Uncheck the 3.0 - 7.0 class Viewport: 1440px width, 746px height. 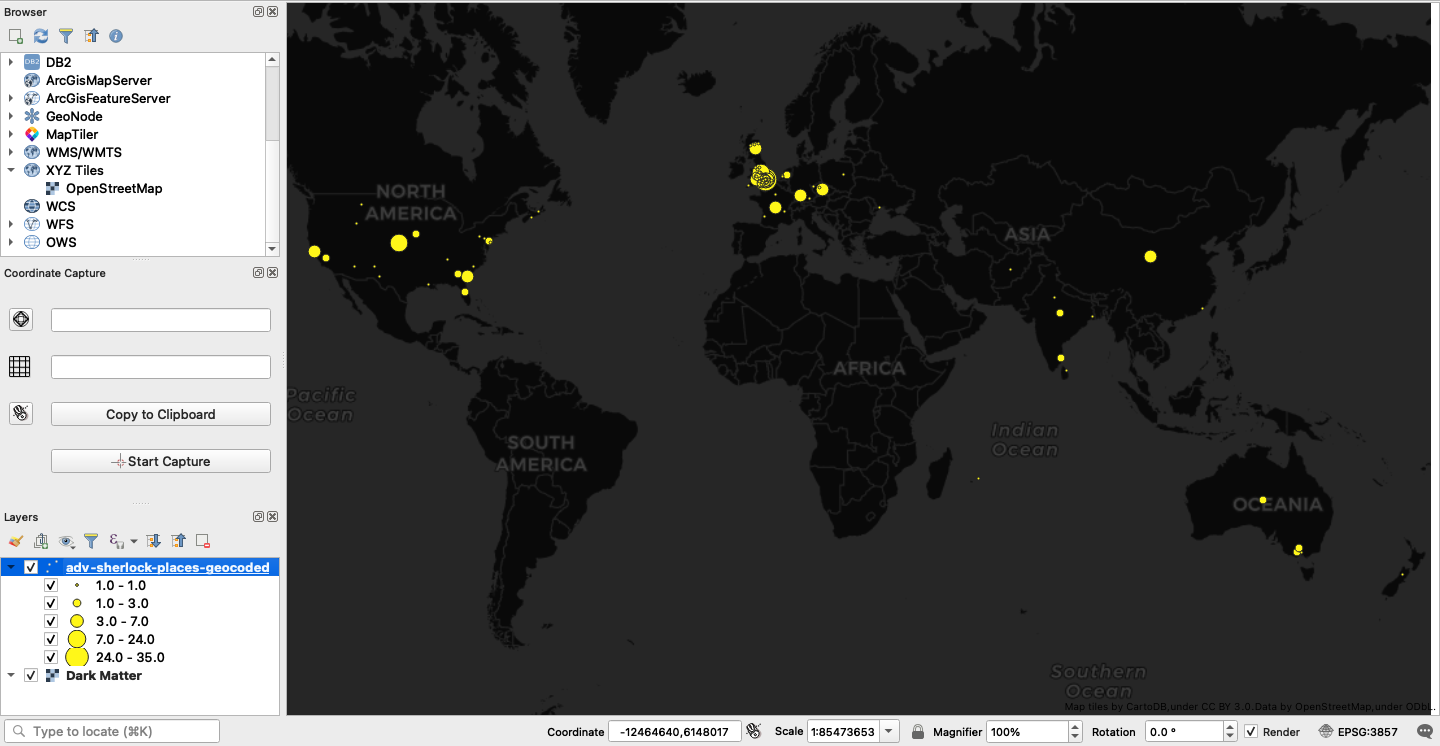[x=51, y=621]
